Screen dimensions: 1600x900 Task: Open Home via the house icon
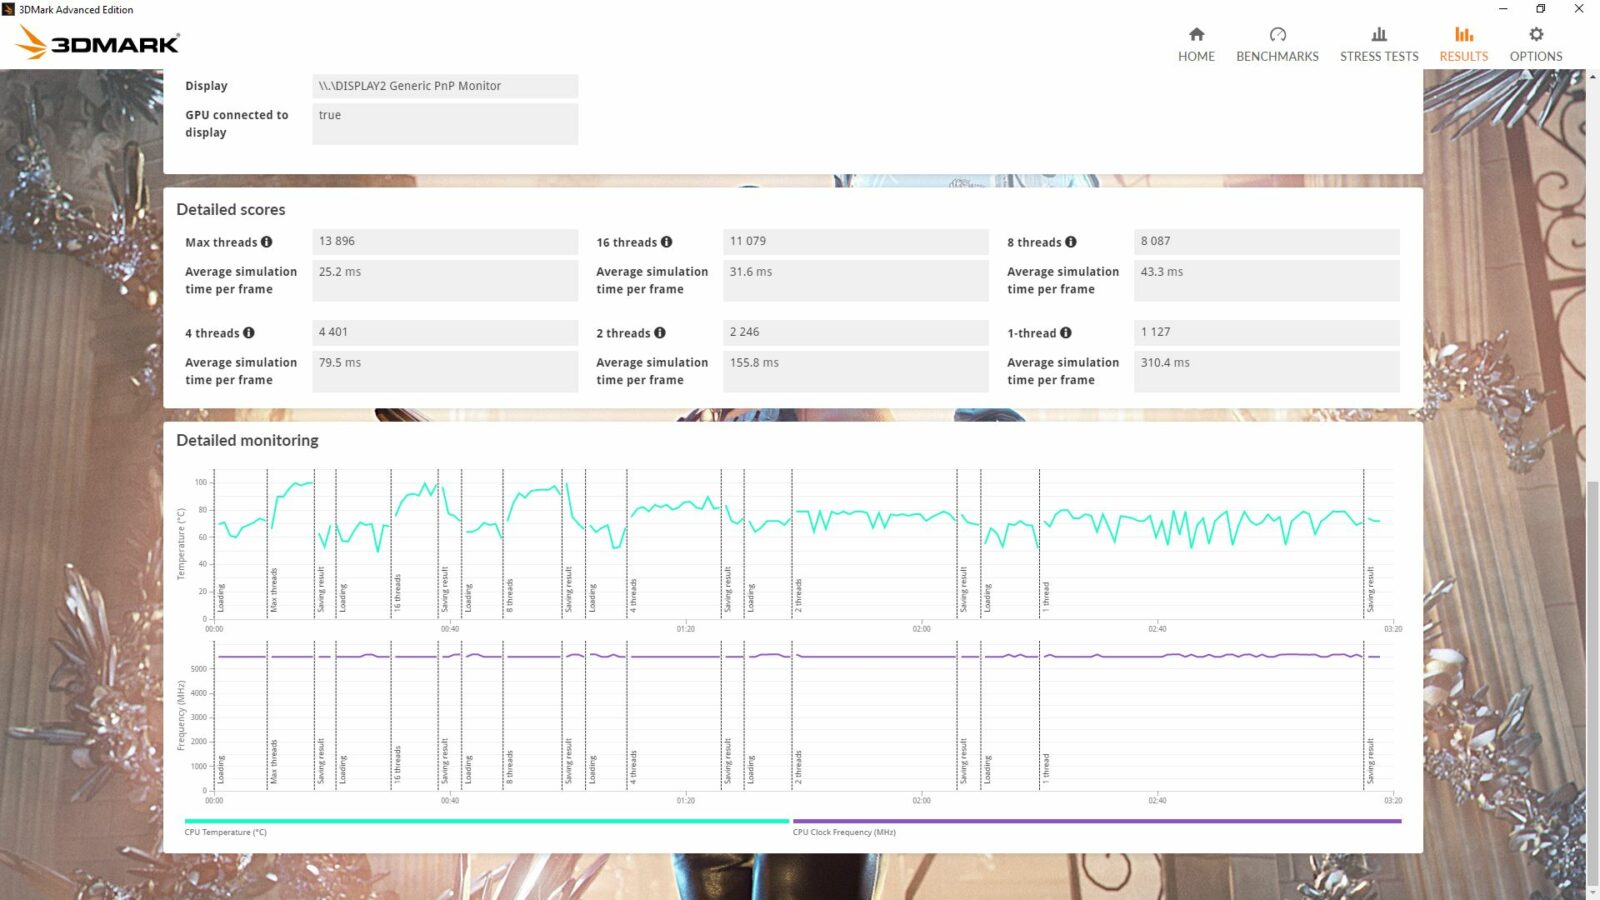(x=1196, y=42)
